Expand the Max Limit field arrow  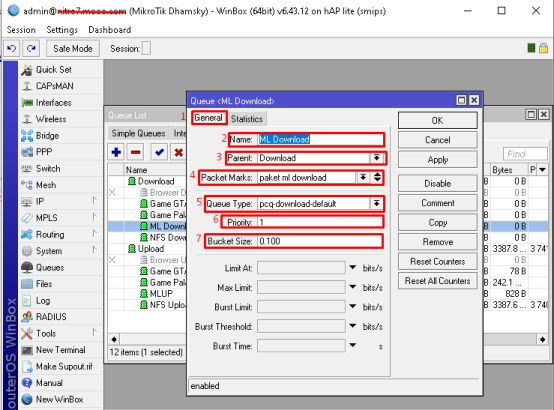(353, 287)
